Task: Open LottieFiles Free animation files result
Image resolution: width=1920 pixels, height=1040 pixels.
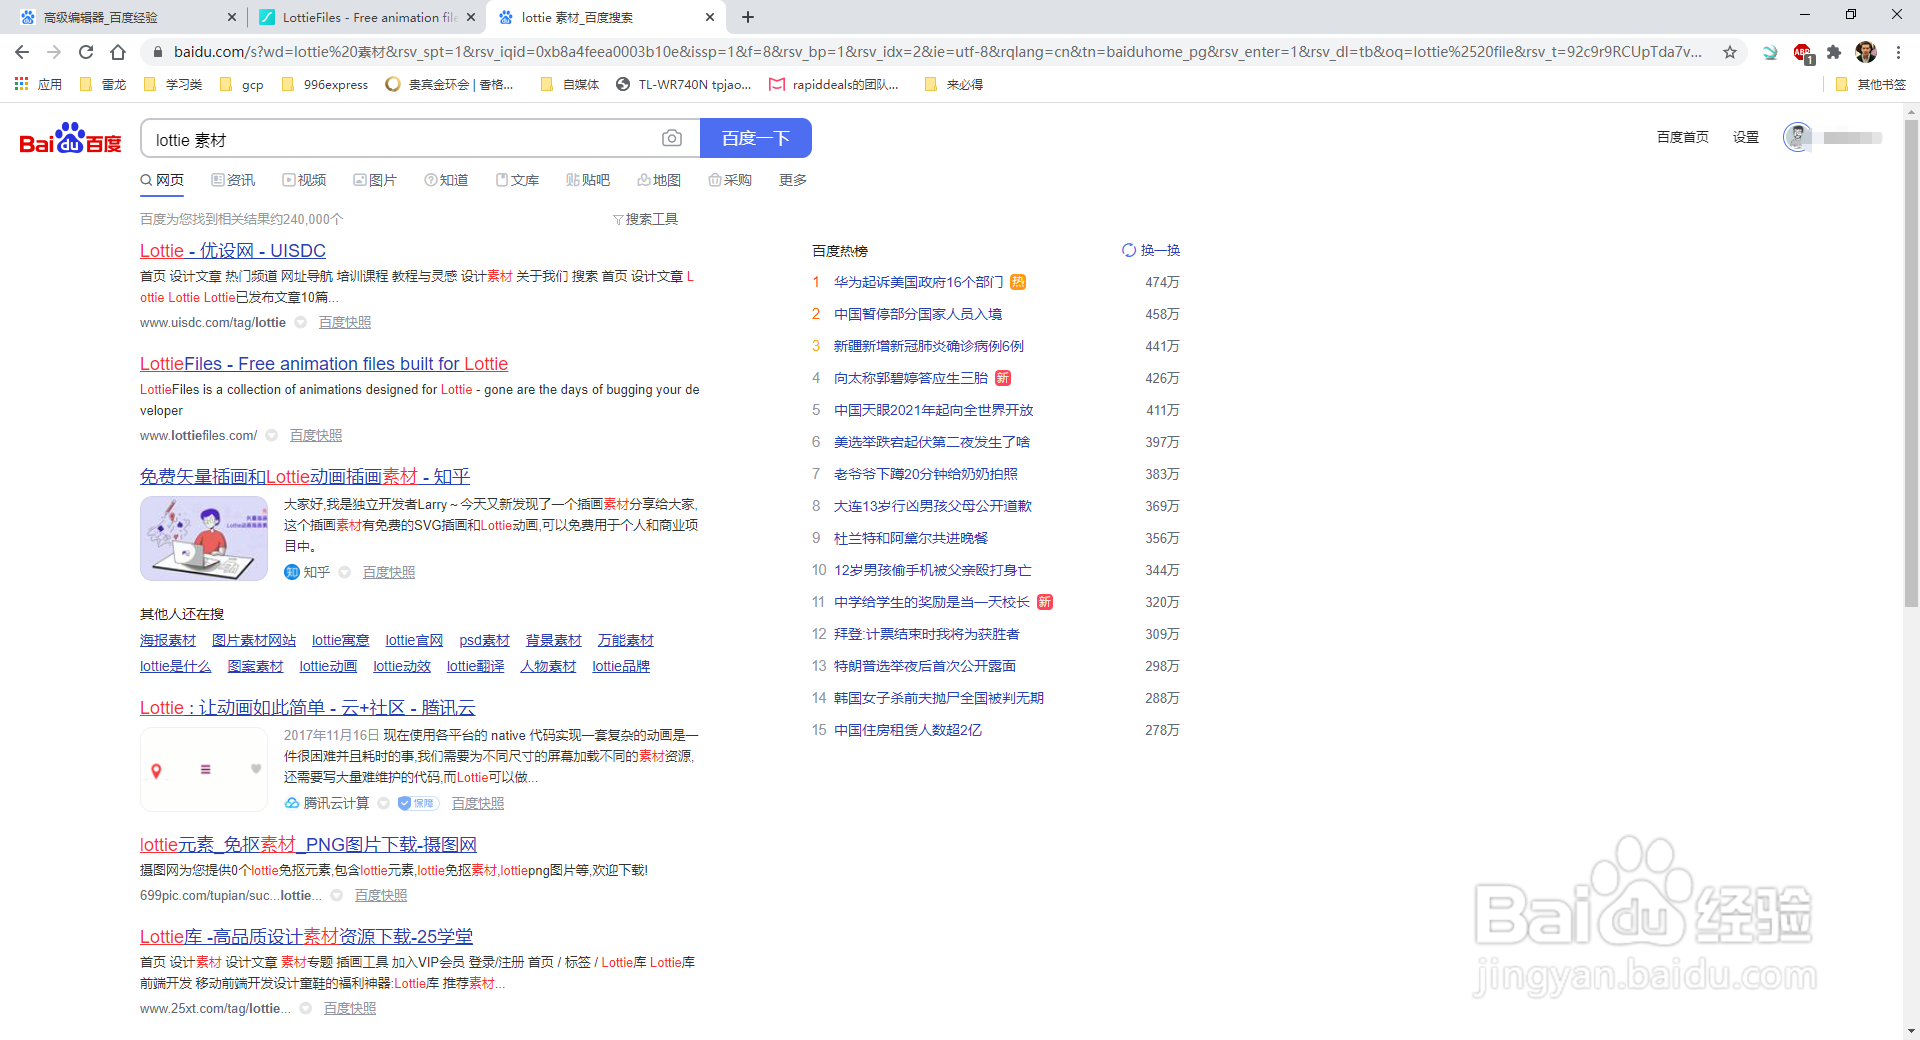Action: tap(324, 364)
